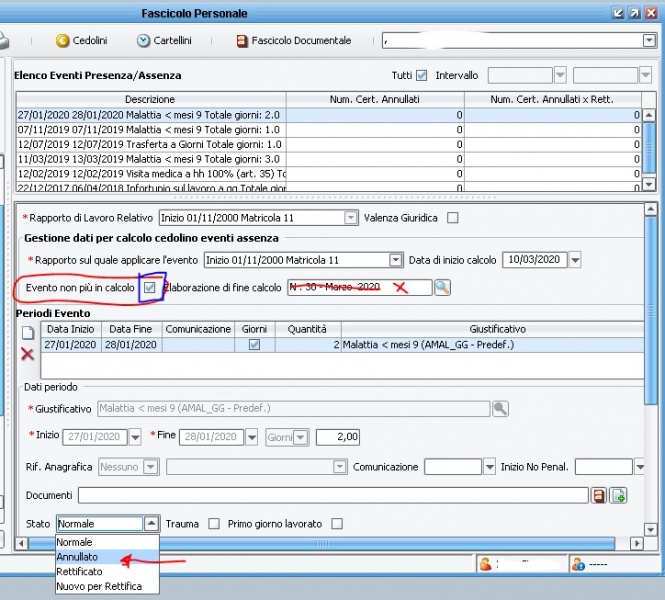Screen dimensions: 665x600
Task: Click the Descrizione column header
Action: click(150, 99)
